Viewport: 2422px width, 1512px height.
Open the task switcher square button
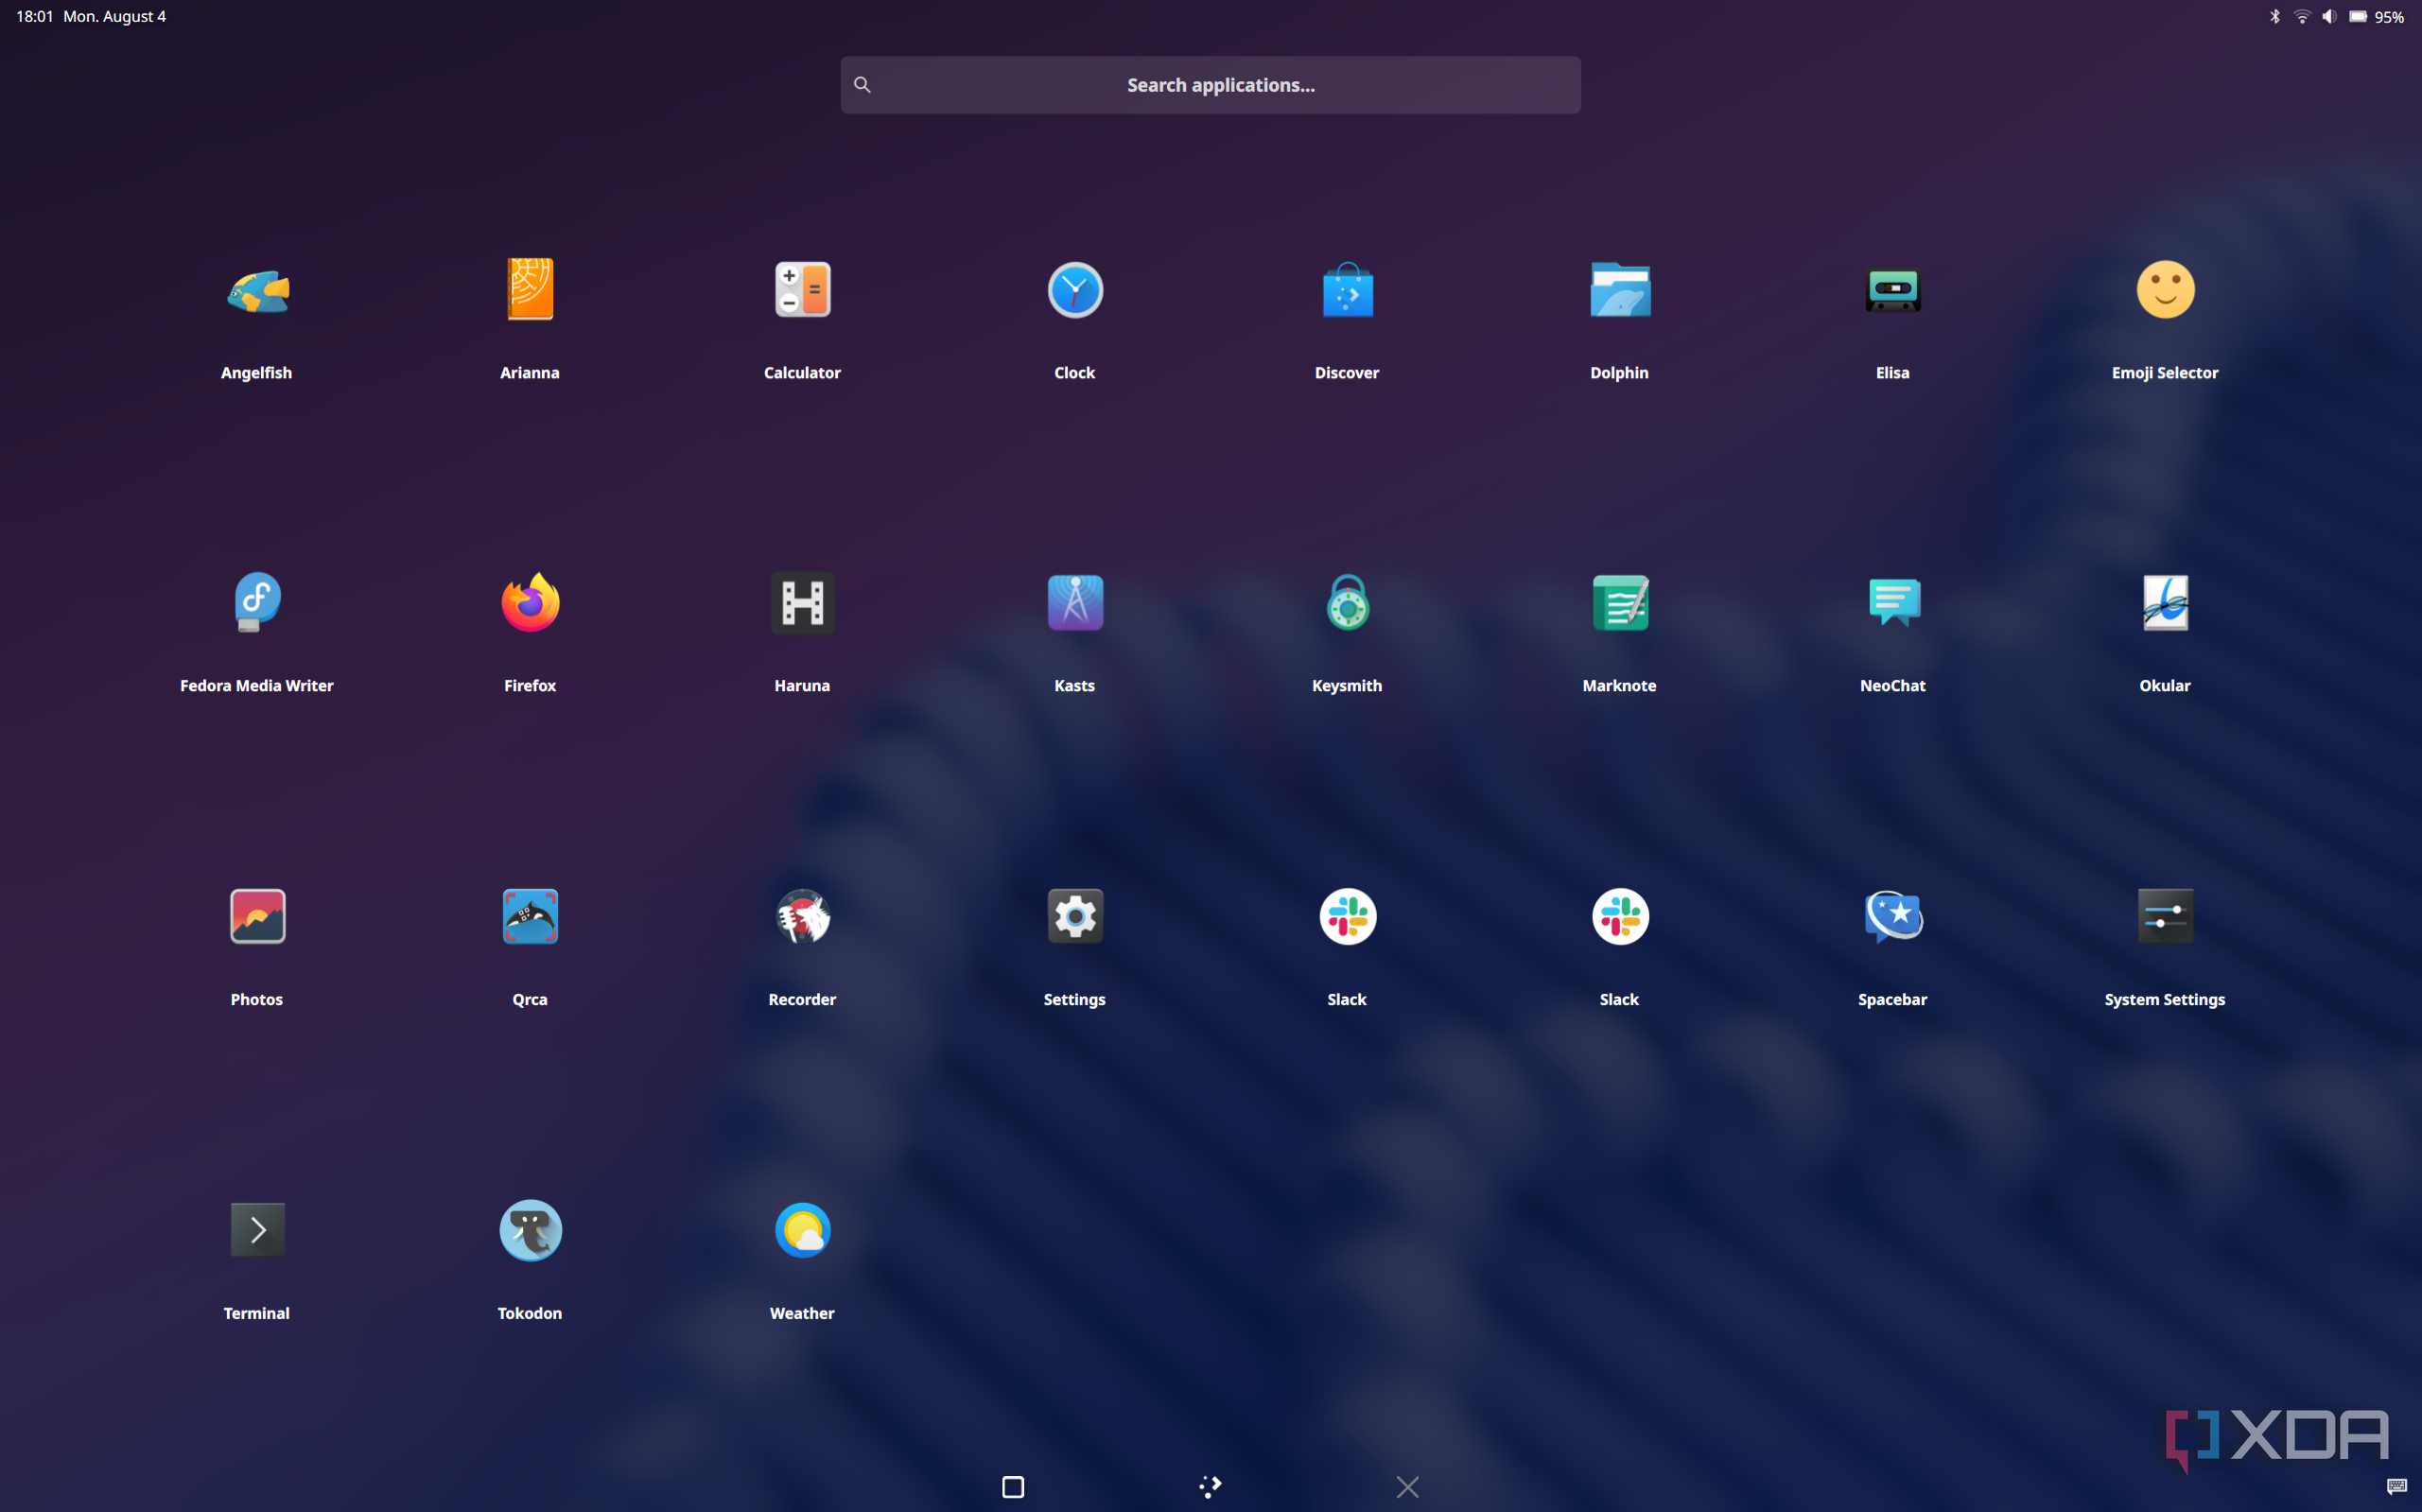pos(1013,1487)
